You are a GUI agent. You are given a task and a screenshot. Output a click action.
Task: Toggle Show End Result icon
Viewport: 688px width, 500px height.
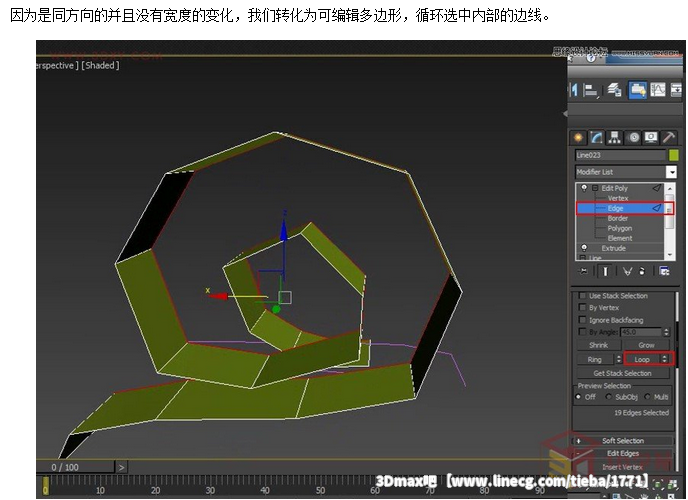coord(605,271)
